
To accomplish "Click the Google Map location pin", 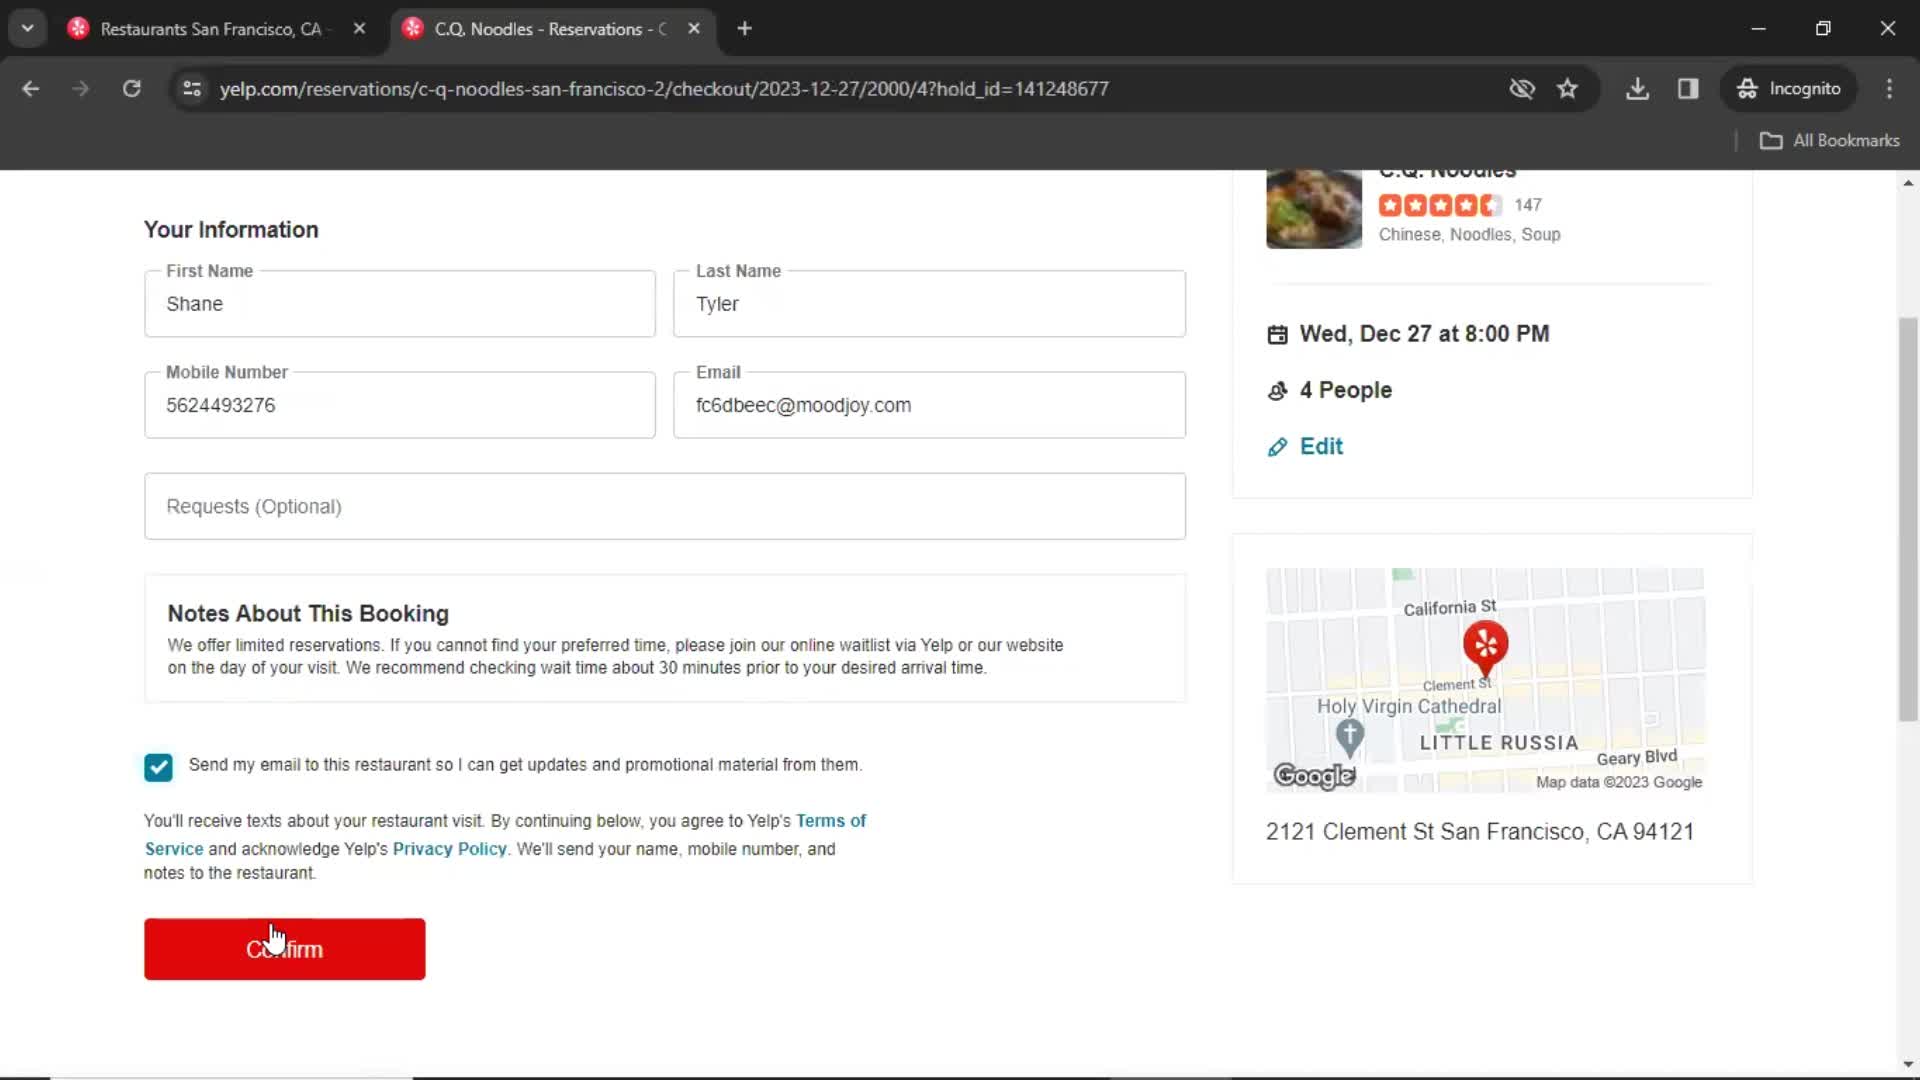I will pyautogui.click(x=1485, y=646).
